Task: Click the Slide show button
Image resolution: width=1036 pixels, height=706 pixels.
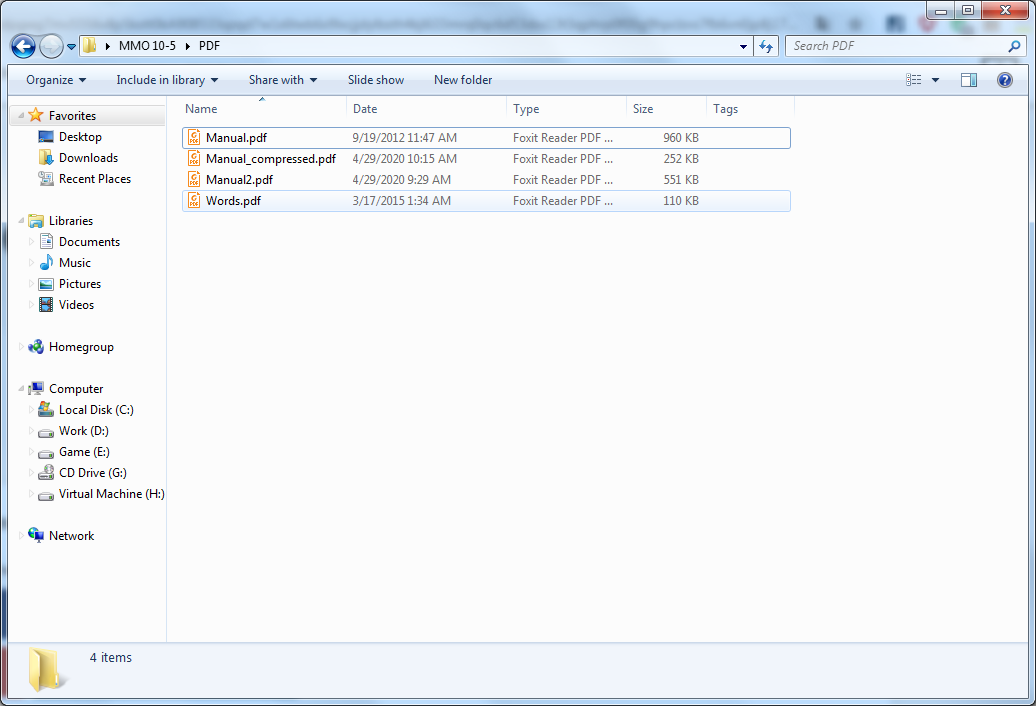Action: 376,80
